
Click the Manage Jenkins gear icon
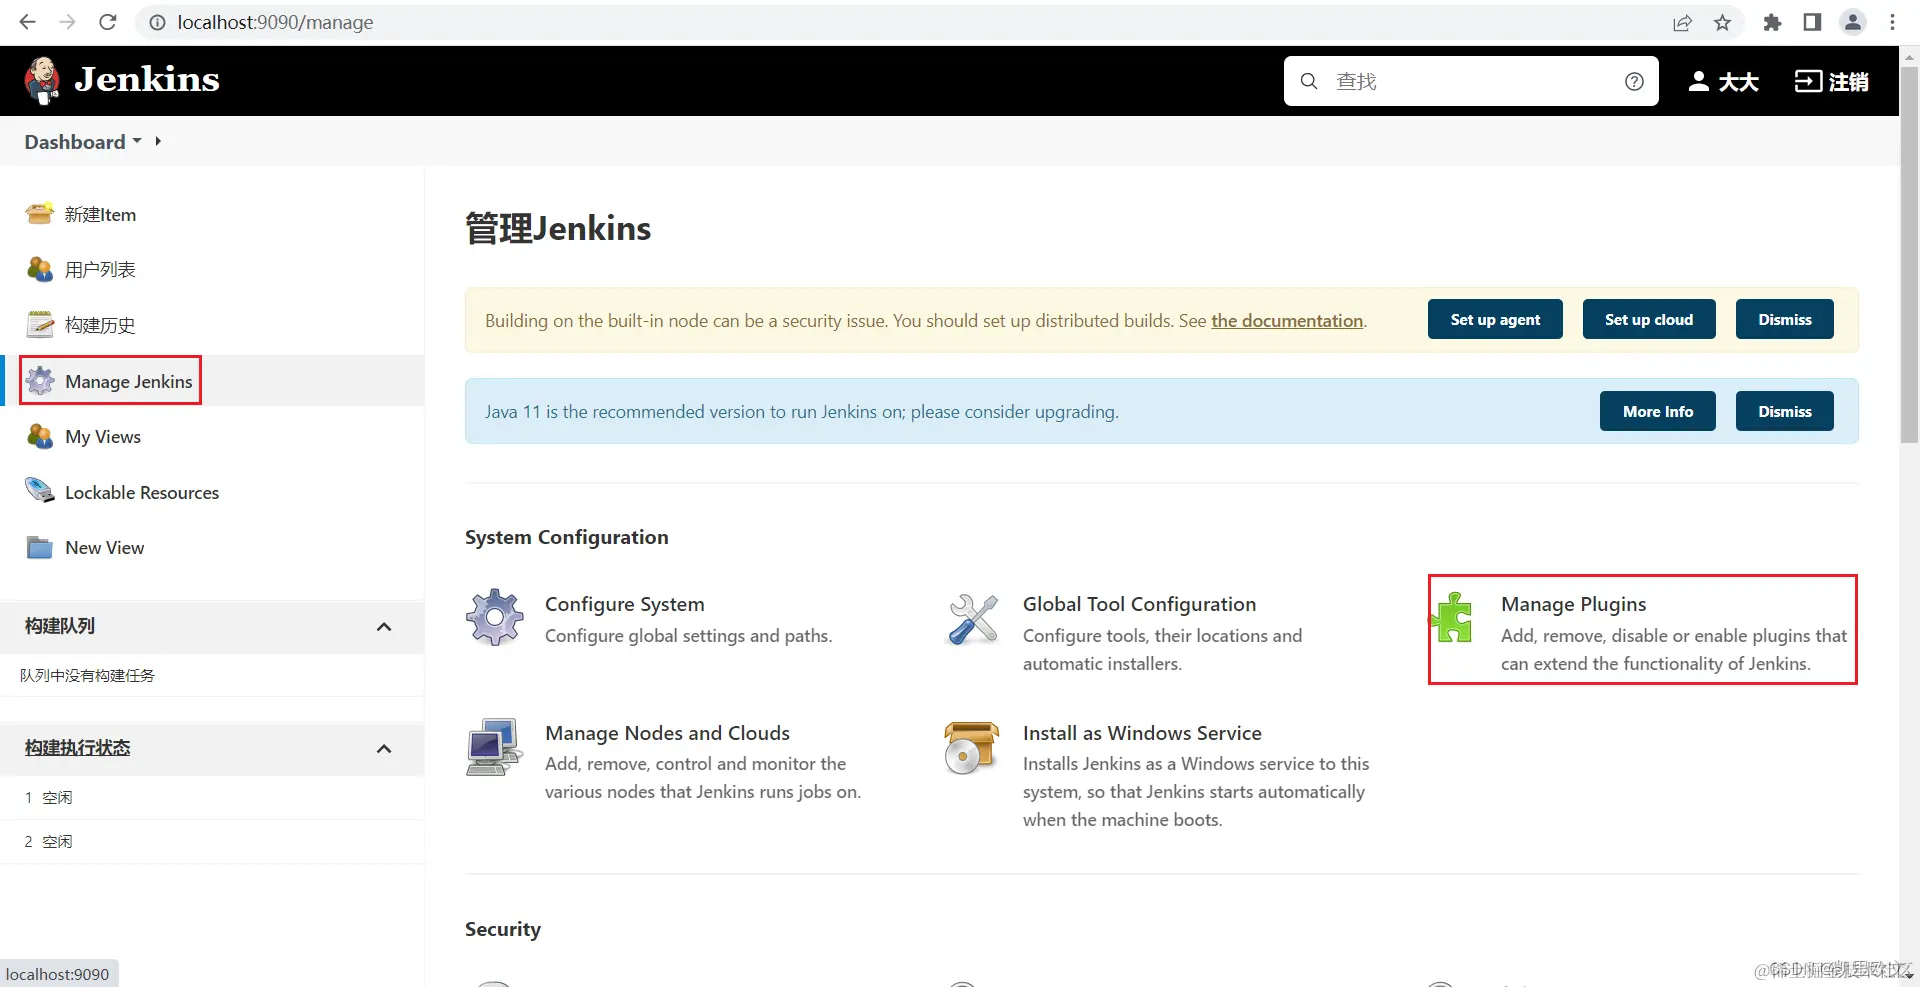[x=40, y=381]
